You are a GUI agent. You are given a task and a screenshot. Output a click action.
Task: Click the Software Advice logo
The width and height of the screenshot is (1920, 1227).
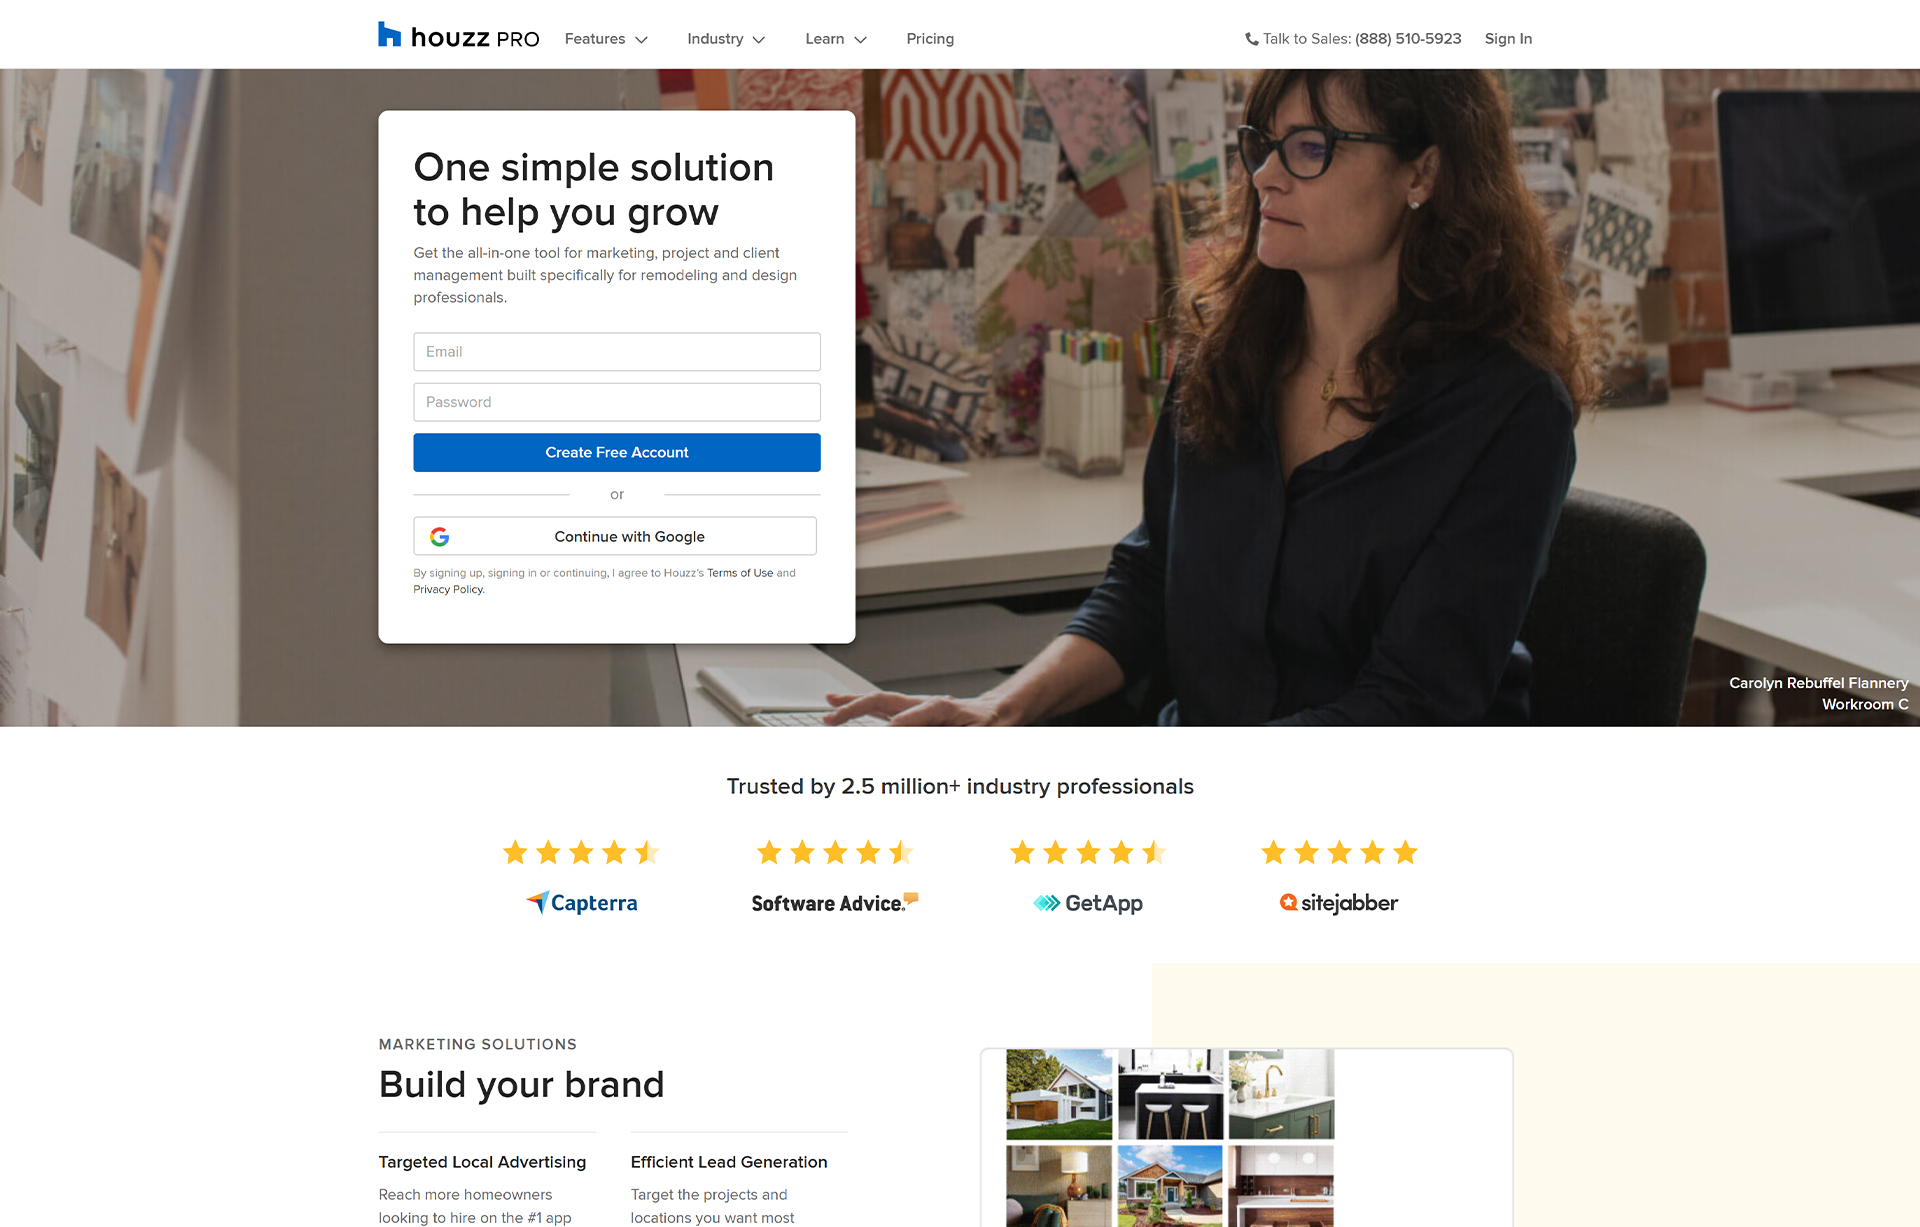coord(833,902)
